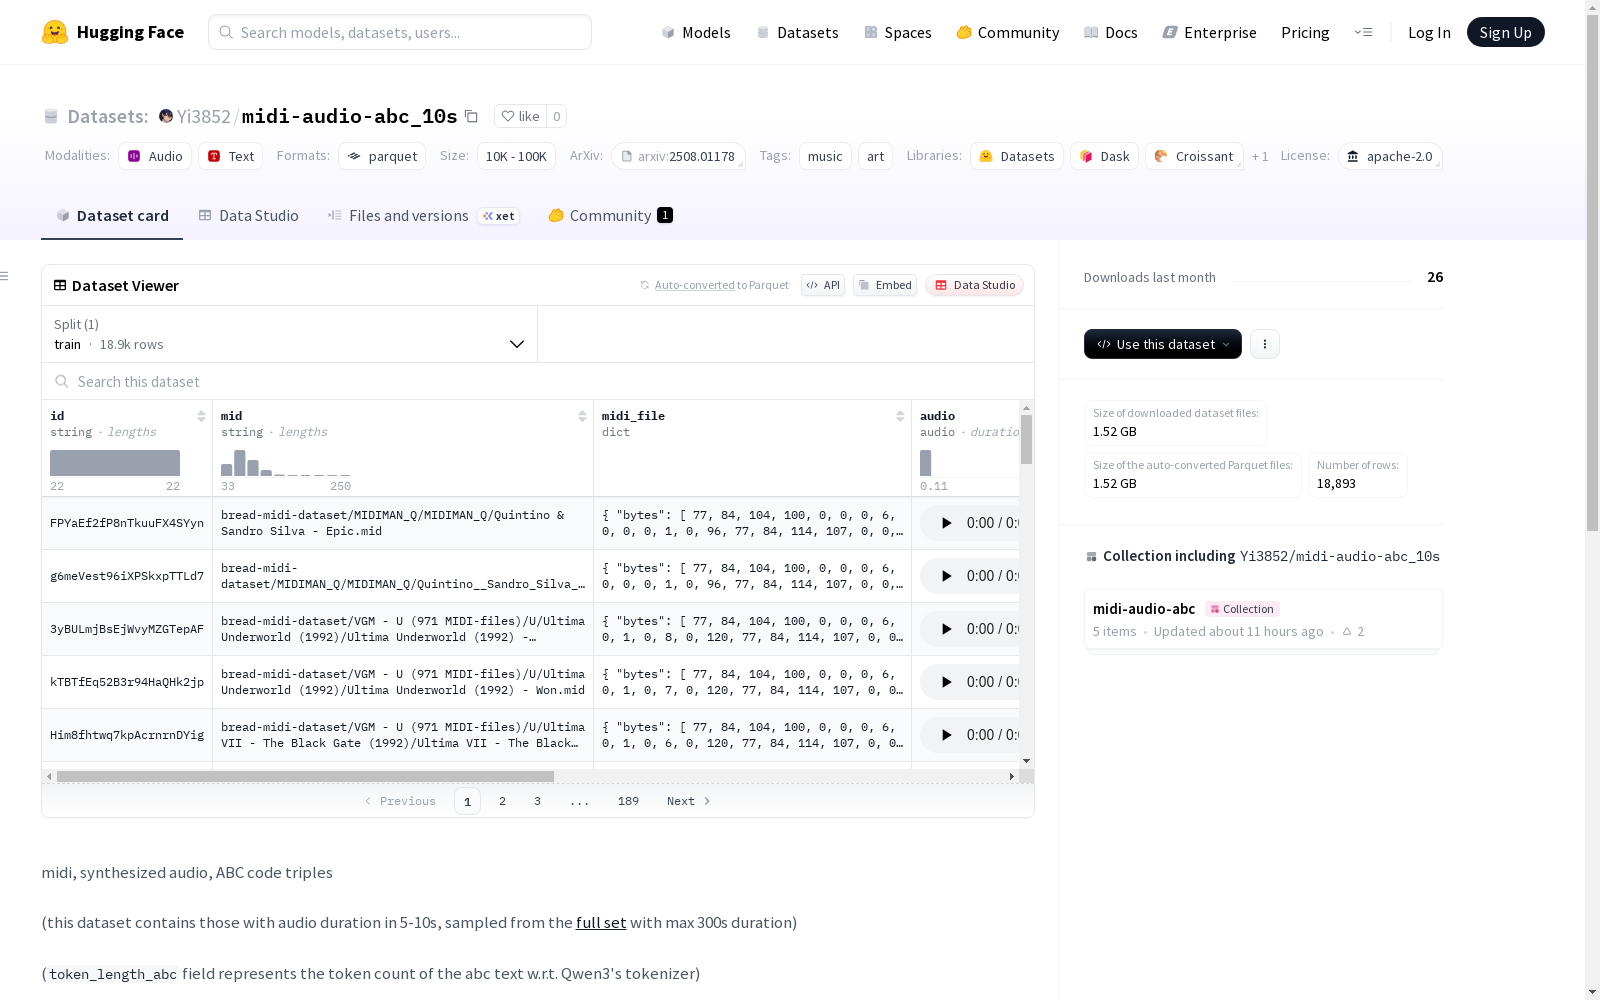
Task: Open Enterprise in the top navigation
Action: pos(1210,32)
